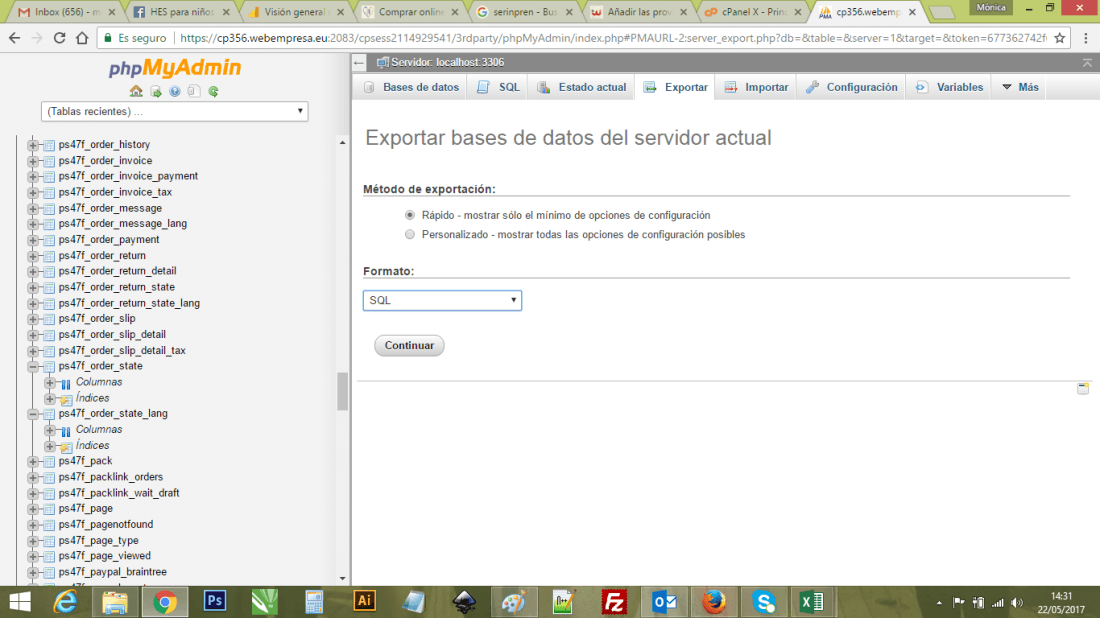Viewport: 1100px width, 618px height.
Task: Click the navigation scrollbar down arrow
Action: pyautogui.click(x=342, y=579)
